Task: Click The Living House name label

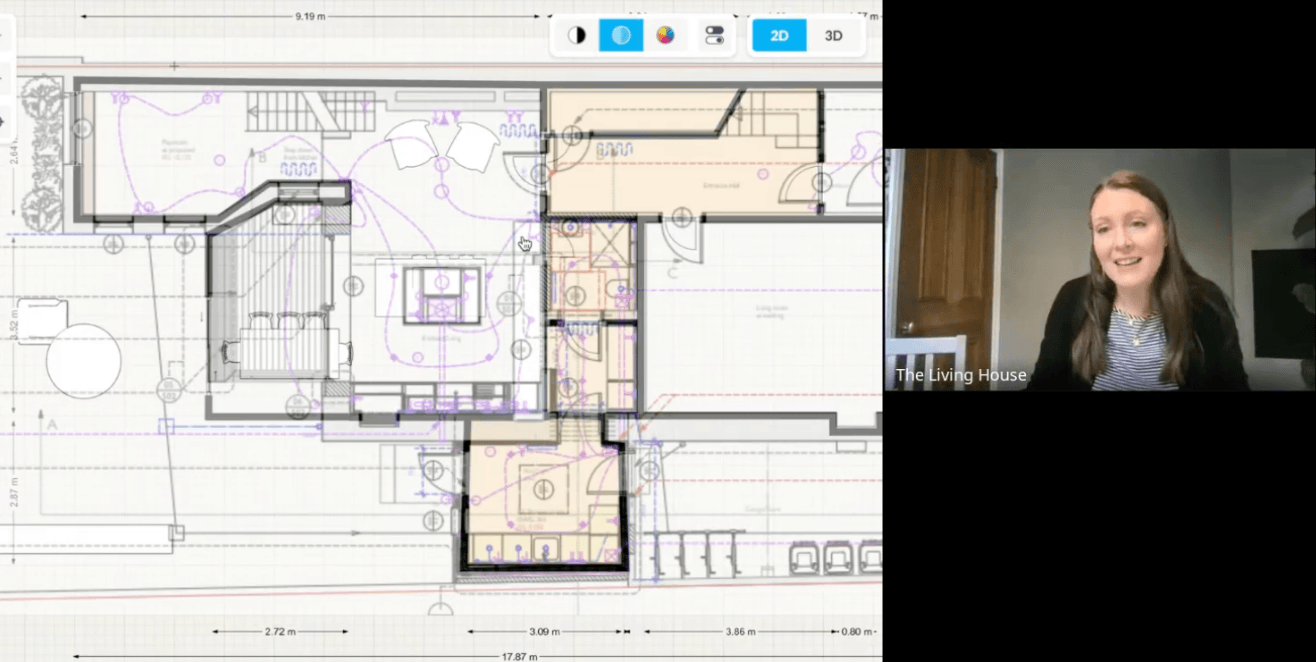Action: point(961,375)
